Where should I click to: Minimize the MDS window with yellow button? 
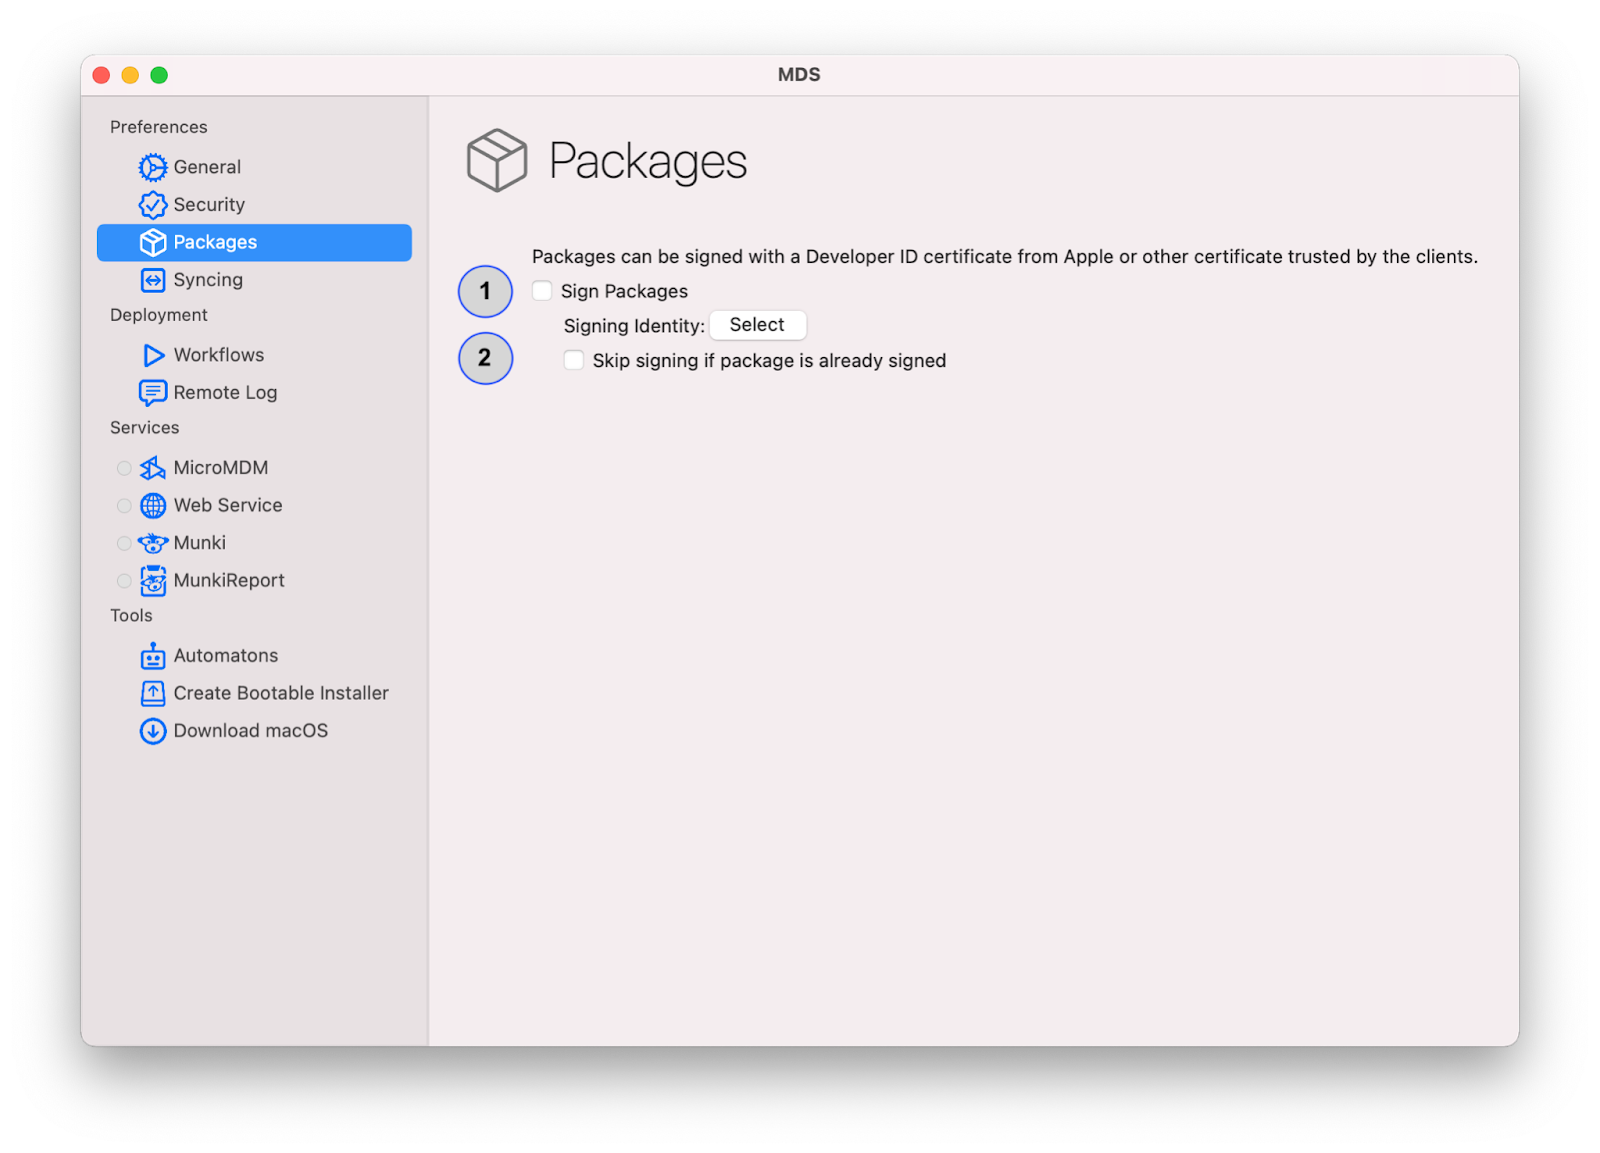point(130,75)
